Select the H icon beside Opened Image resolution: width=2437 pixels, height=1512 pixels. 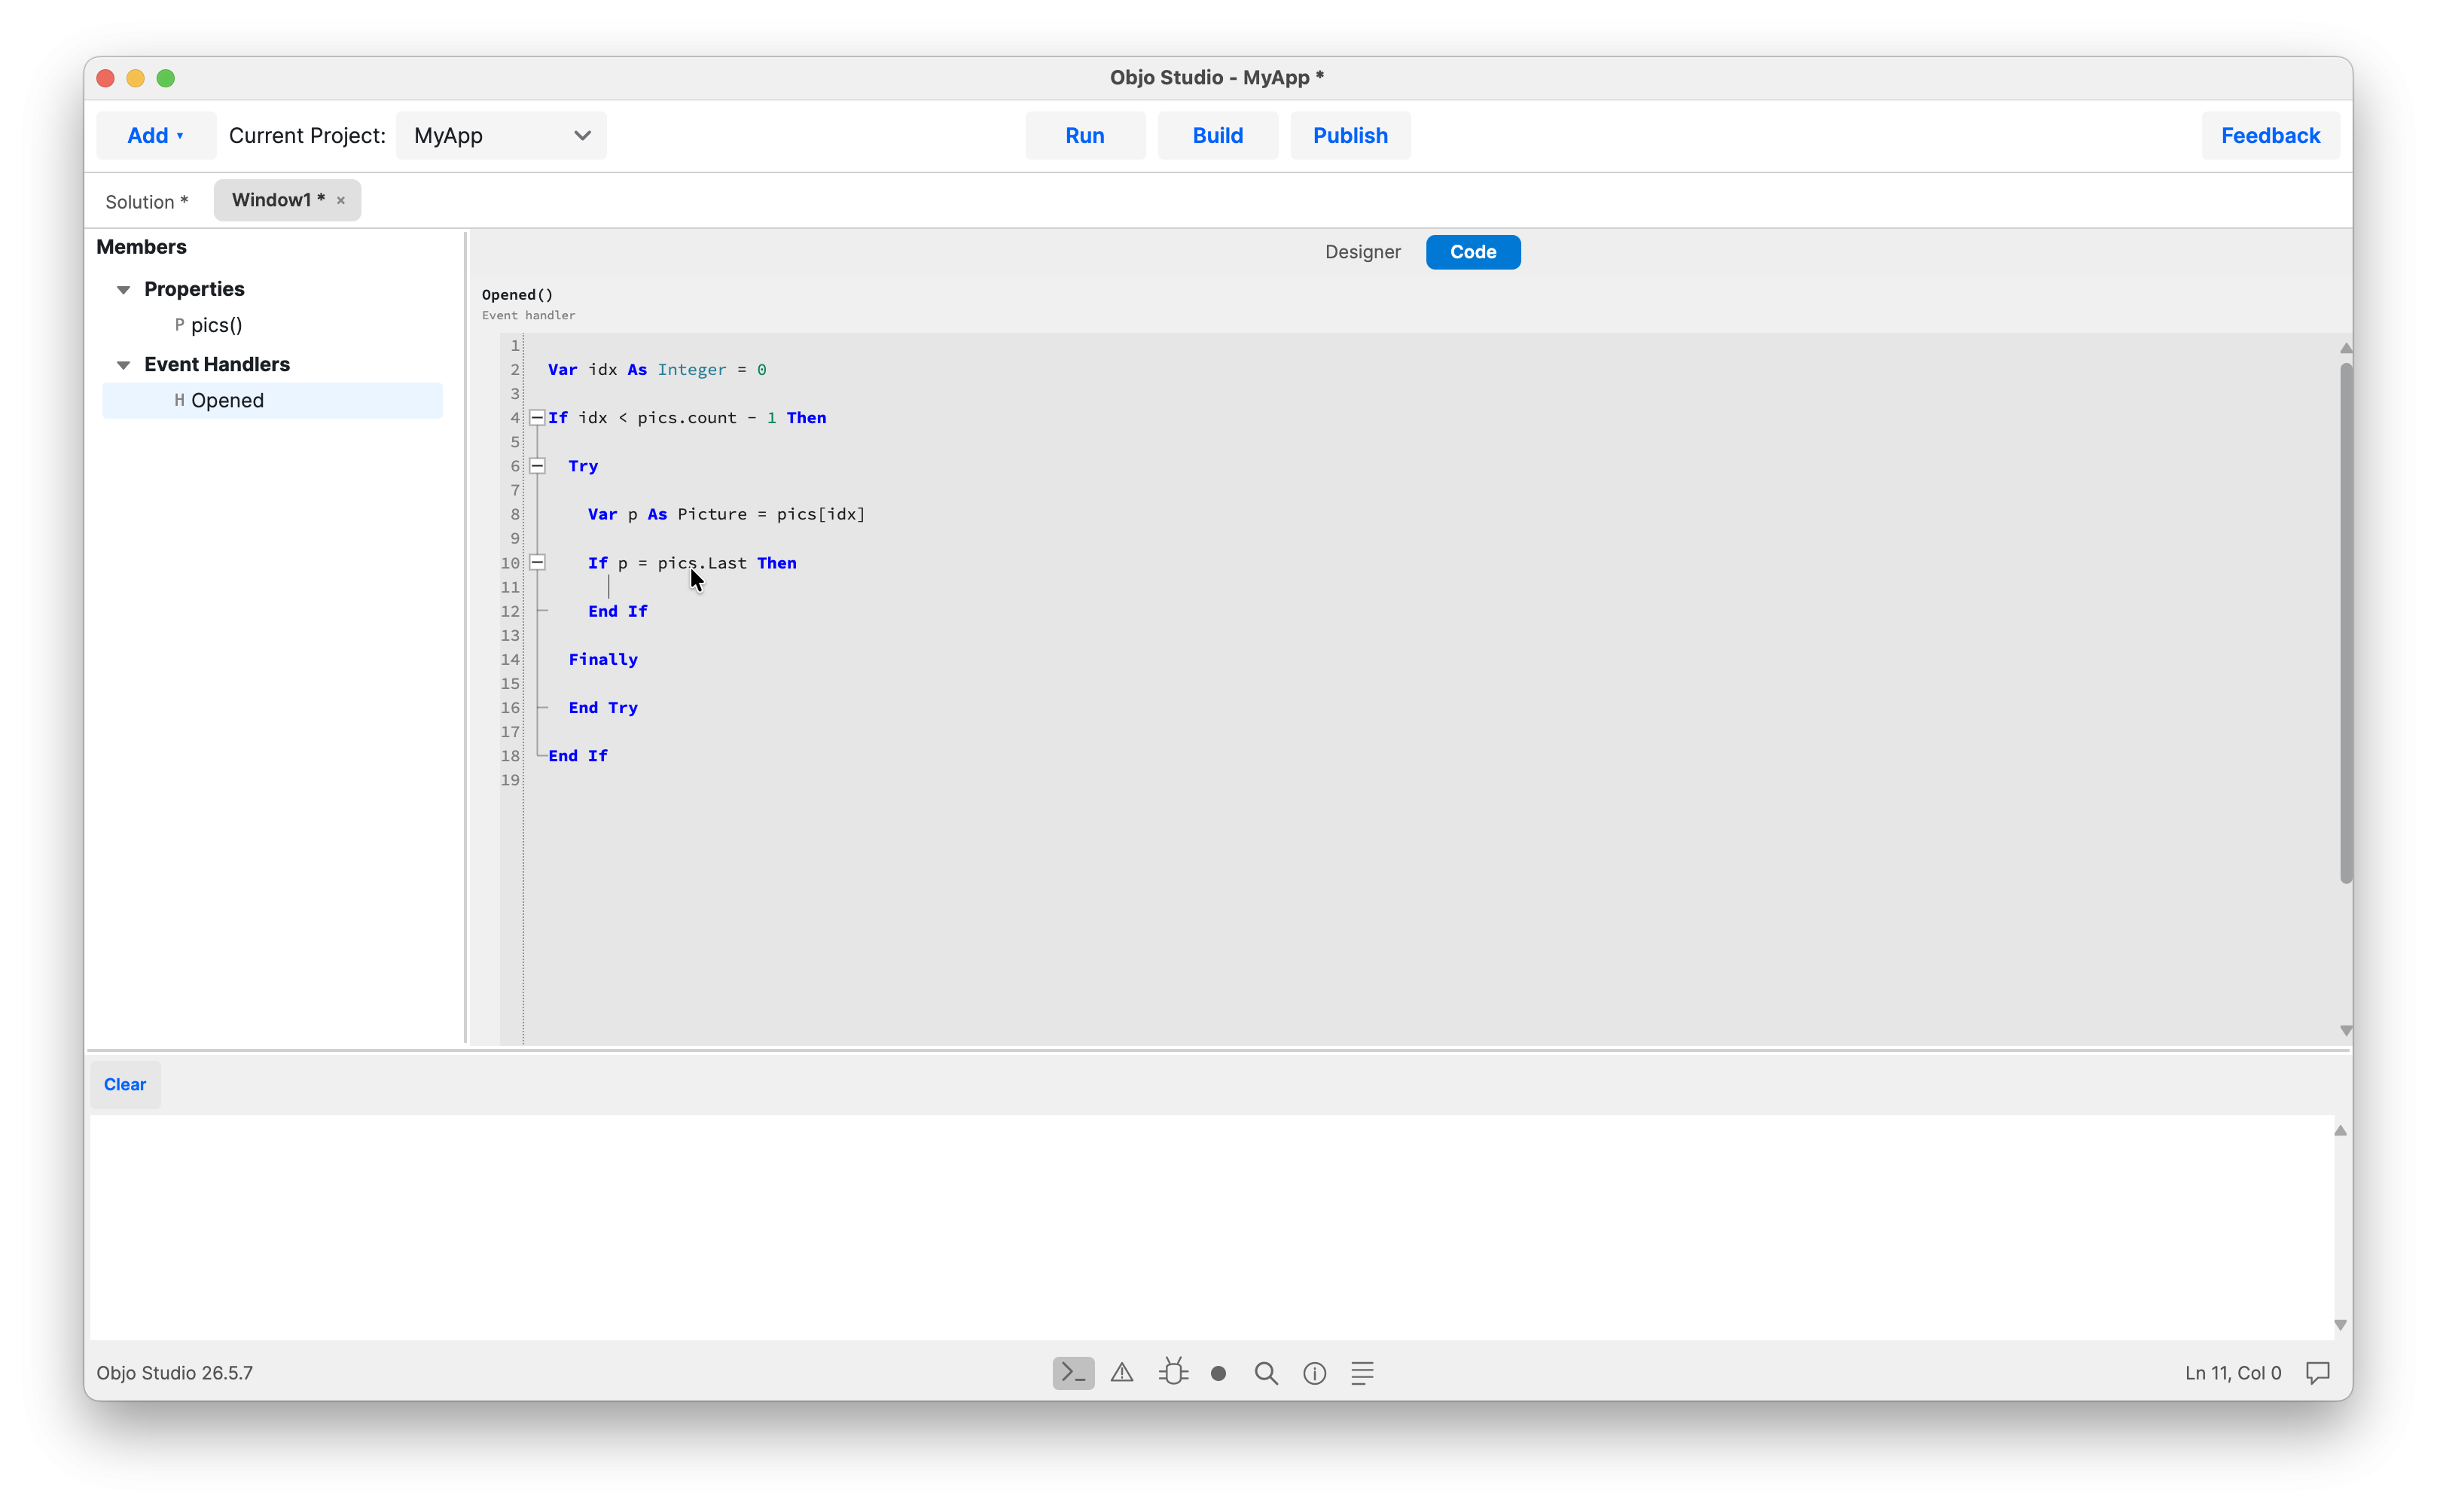tap(179, 400)
